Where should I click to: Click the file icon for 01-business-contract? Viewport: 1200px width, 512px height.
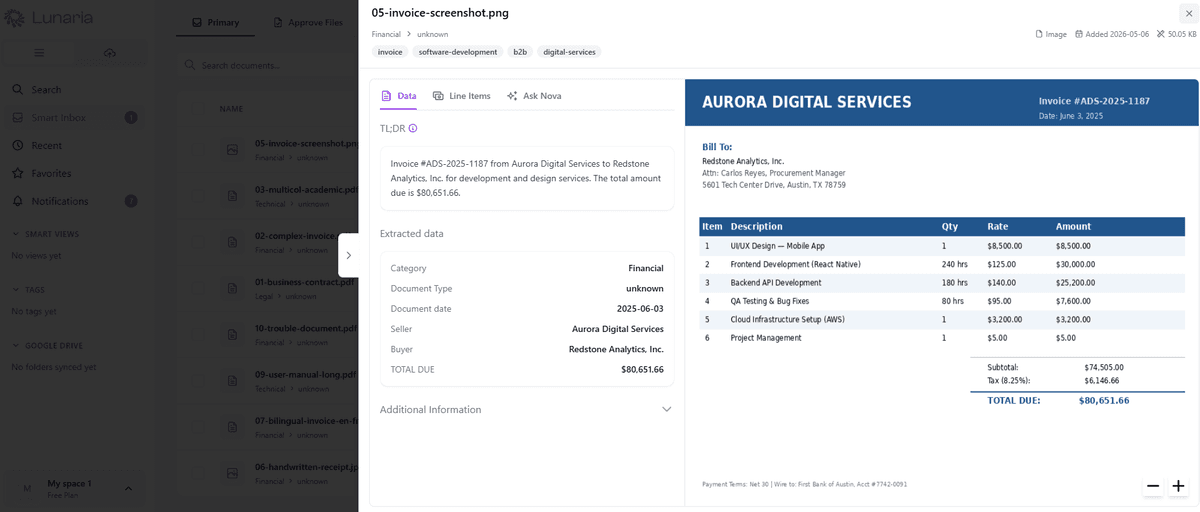pyautogui.click(x=232, y=288)
